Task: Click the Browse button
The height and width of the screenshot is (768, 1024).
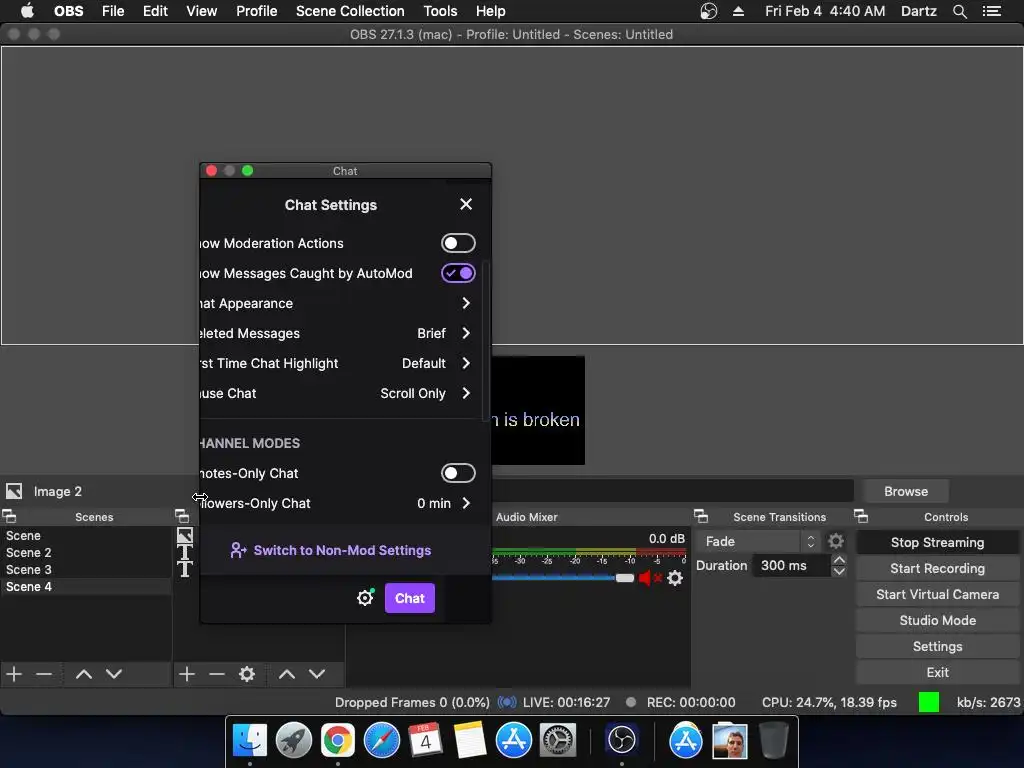Action: [906, 491]
